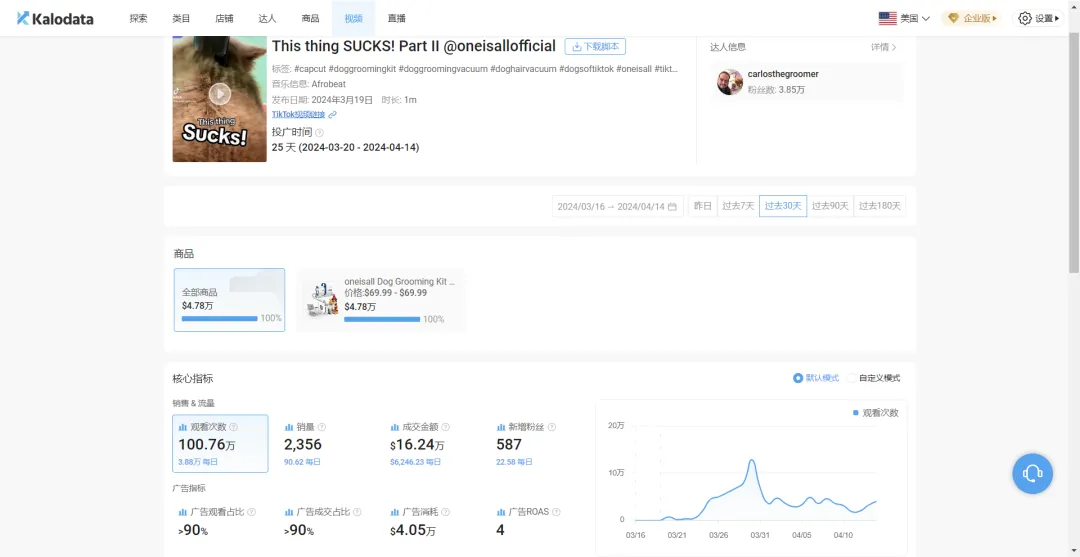This screenshot has height=557, width=1080.
Task: Click help icon next to 投广时间
Action: pyautogui.click(x=320, y=132)
